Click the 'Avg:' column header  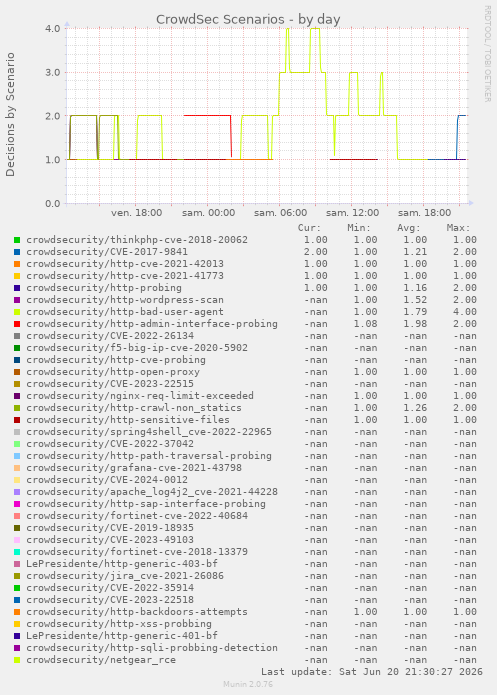click(409, 228)
